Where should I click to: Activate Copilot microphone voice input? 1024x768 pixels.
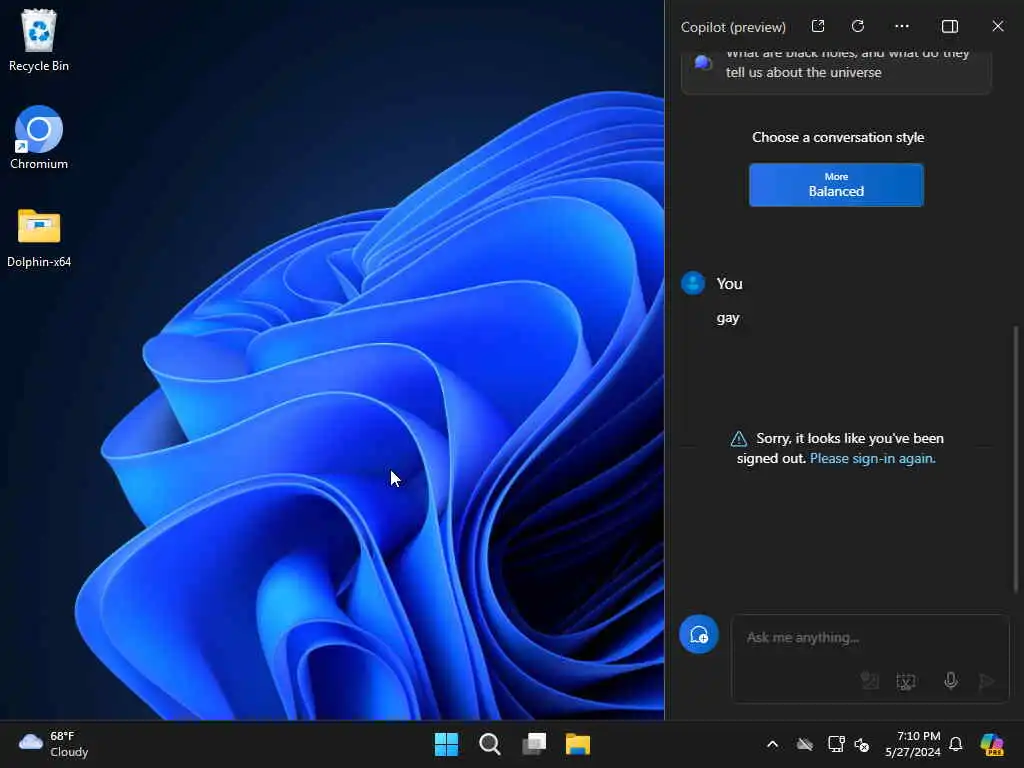951,680
